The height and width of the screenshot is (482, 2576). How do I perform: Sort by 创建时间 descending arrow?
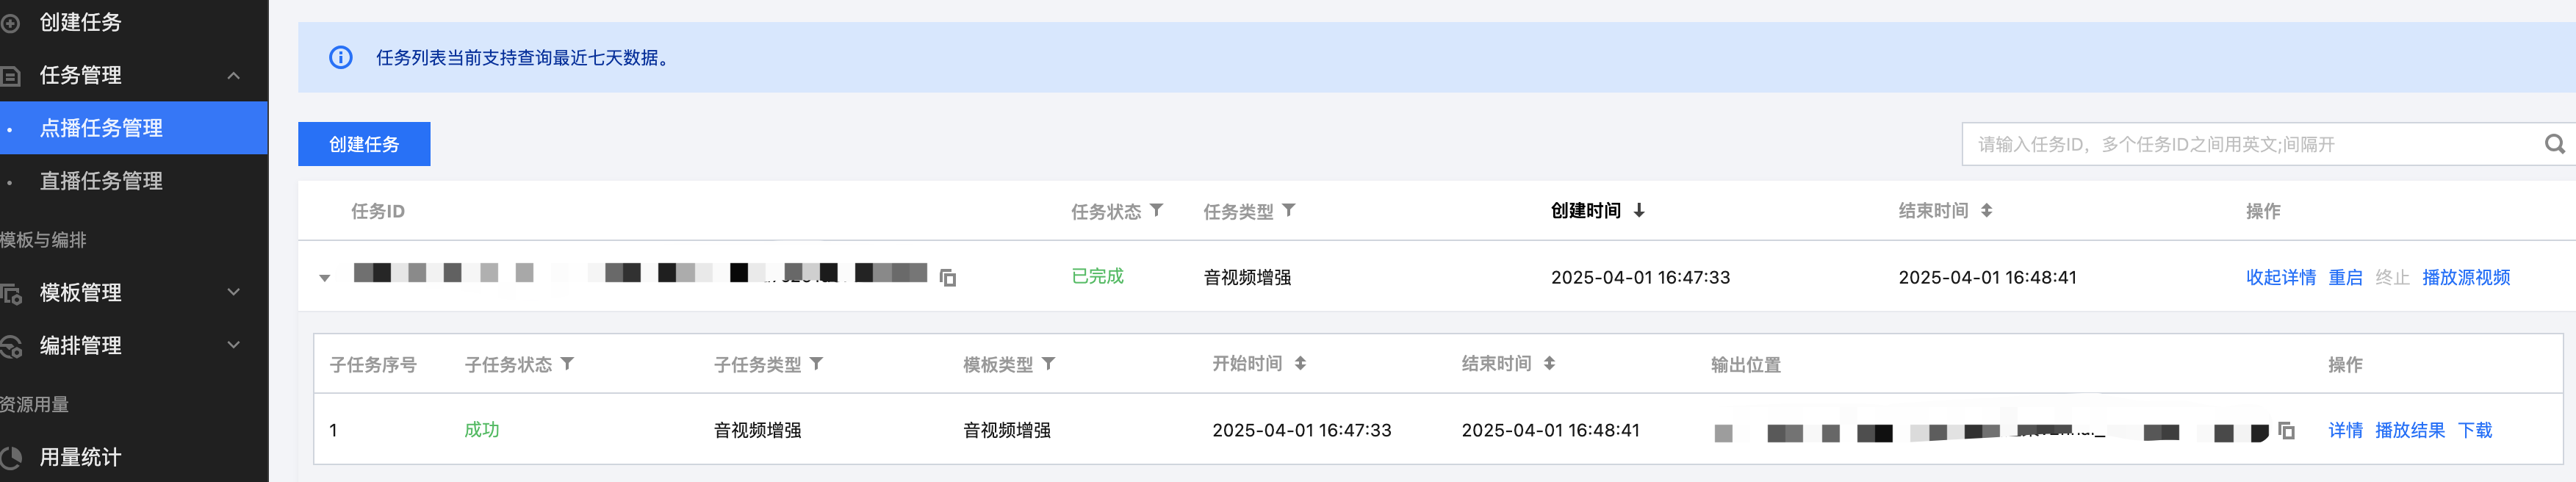click(x=1639, y=211)
